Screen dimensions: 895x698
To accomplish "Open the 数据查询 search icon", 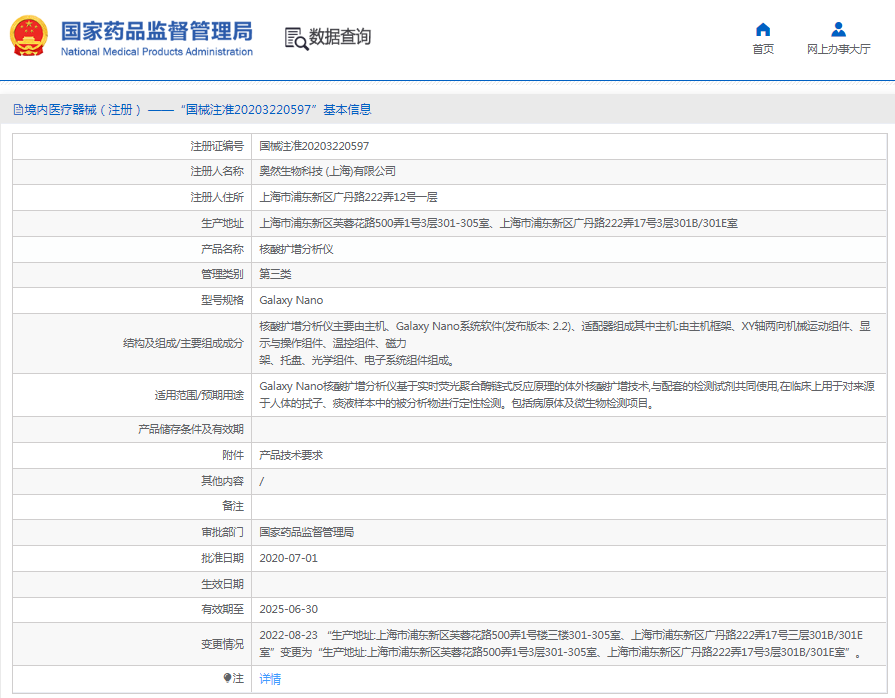I will coord(296,38).
